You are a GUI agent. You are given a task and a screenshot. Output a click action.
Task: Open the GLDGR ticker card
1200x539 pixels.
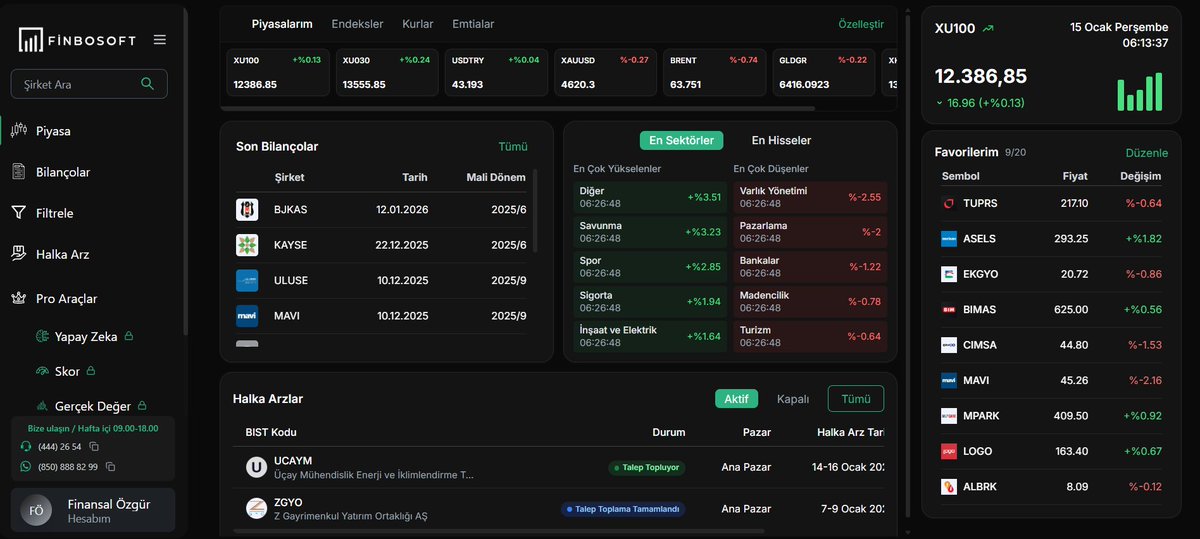pyautogui.click(x=823, y=72)
